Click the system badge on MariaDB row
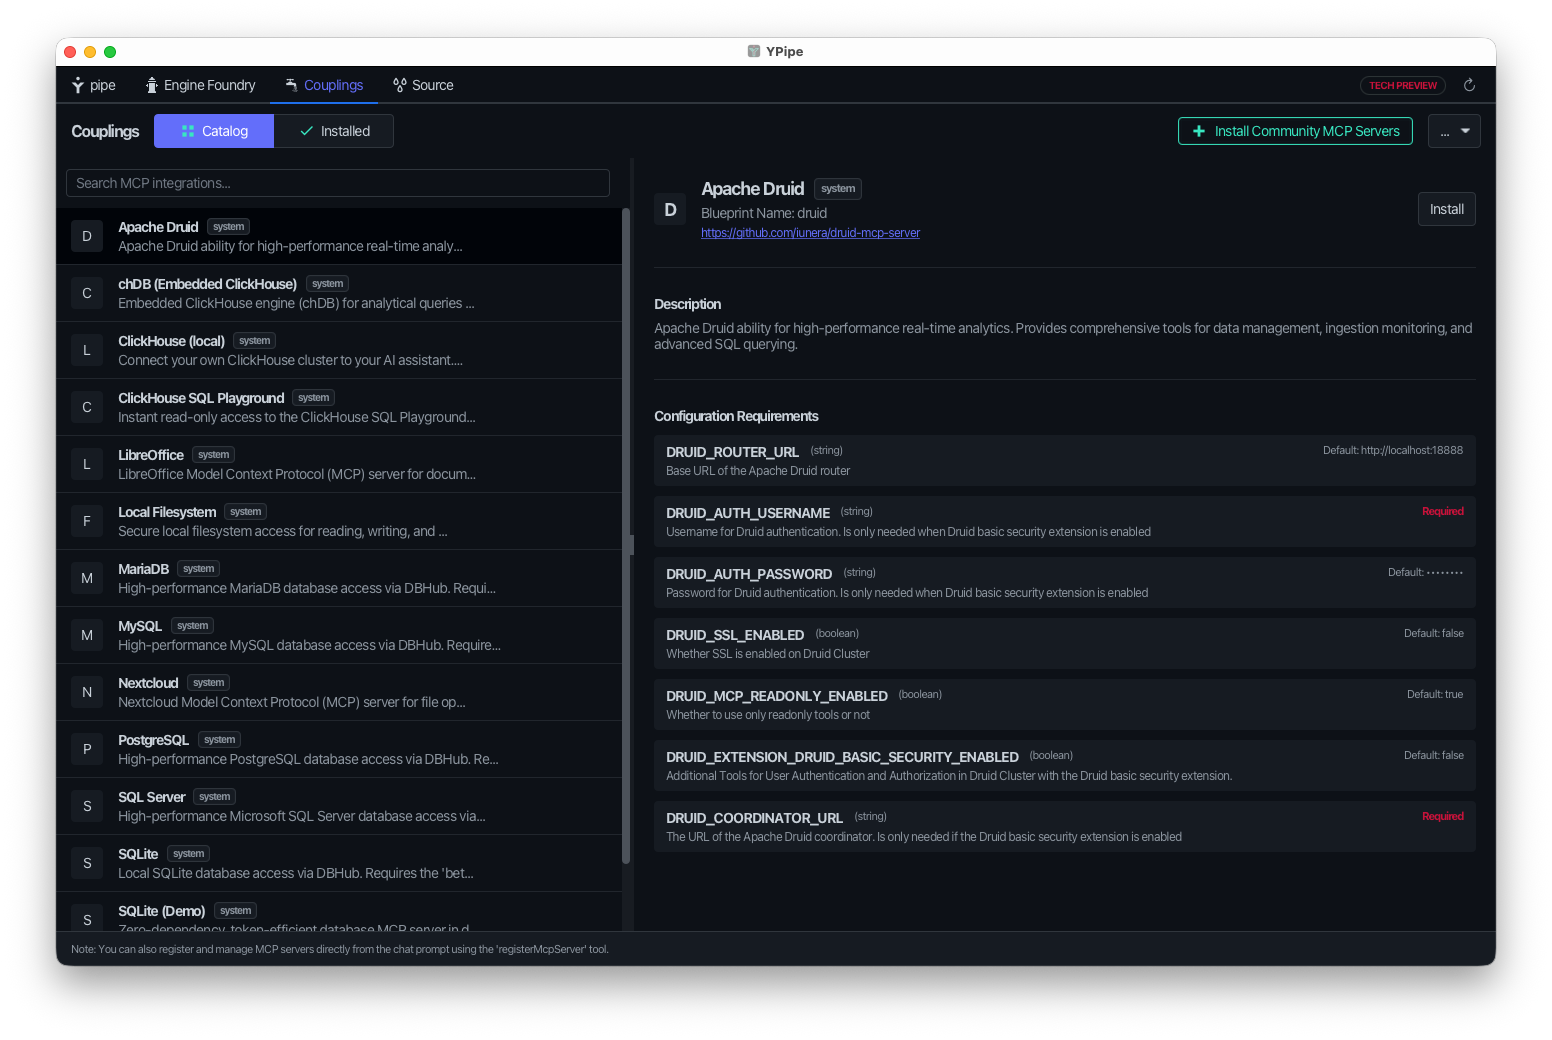Screen dimensions: 1552x1040 point(198,569)
